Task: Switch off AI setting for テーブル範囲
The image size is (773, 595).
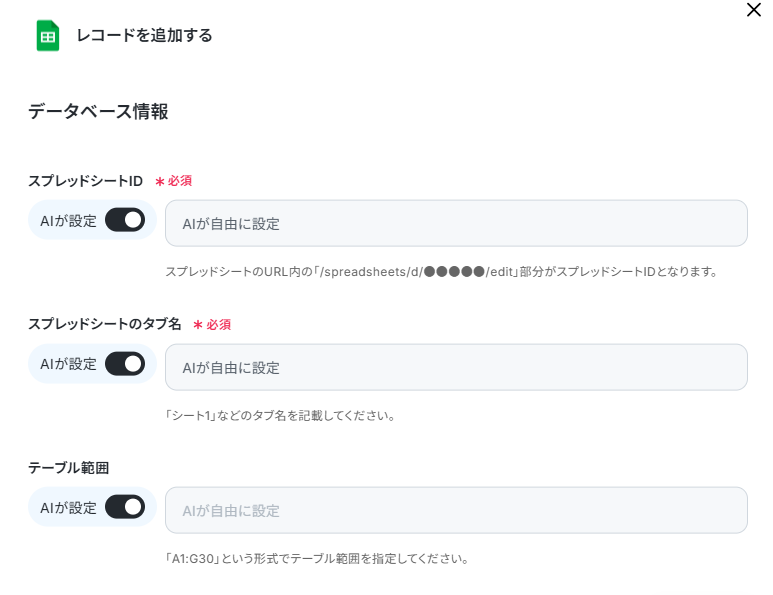Action: [x=125, y=507]
